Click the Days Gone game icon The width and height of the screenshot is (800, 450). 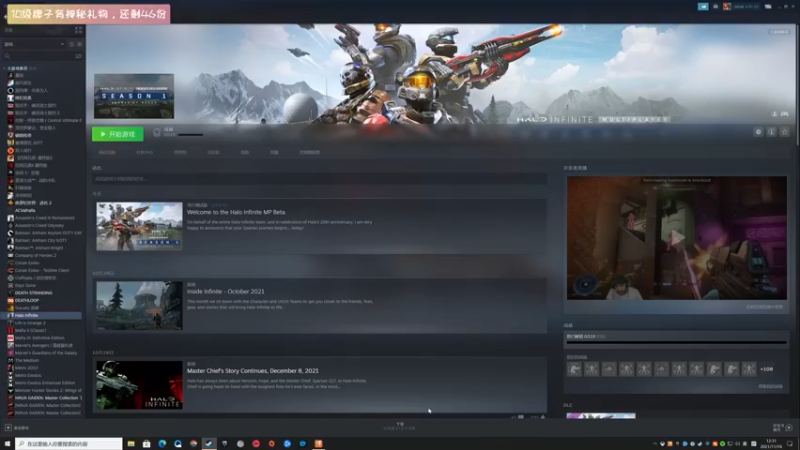(x=10, y=285)
